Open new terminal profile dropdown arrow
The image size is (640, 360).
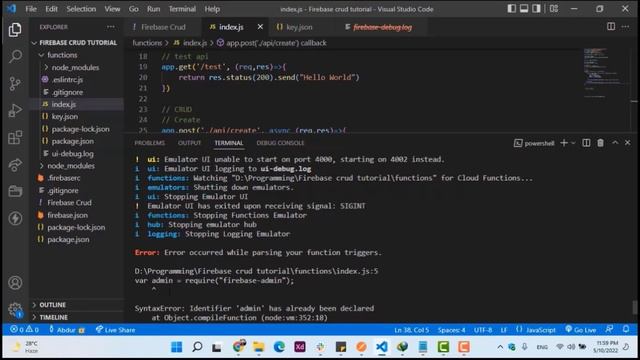click(x=573, y=143)
